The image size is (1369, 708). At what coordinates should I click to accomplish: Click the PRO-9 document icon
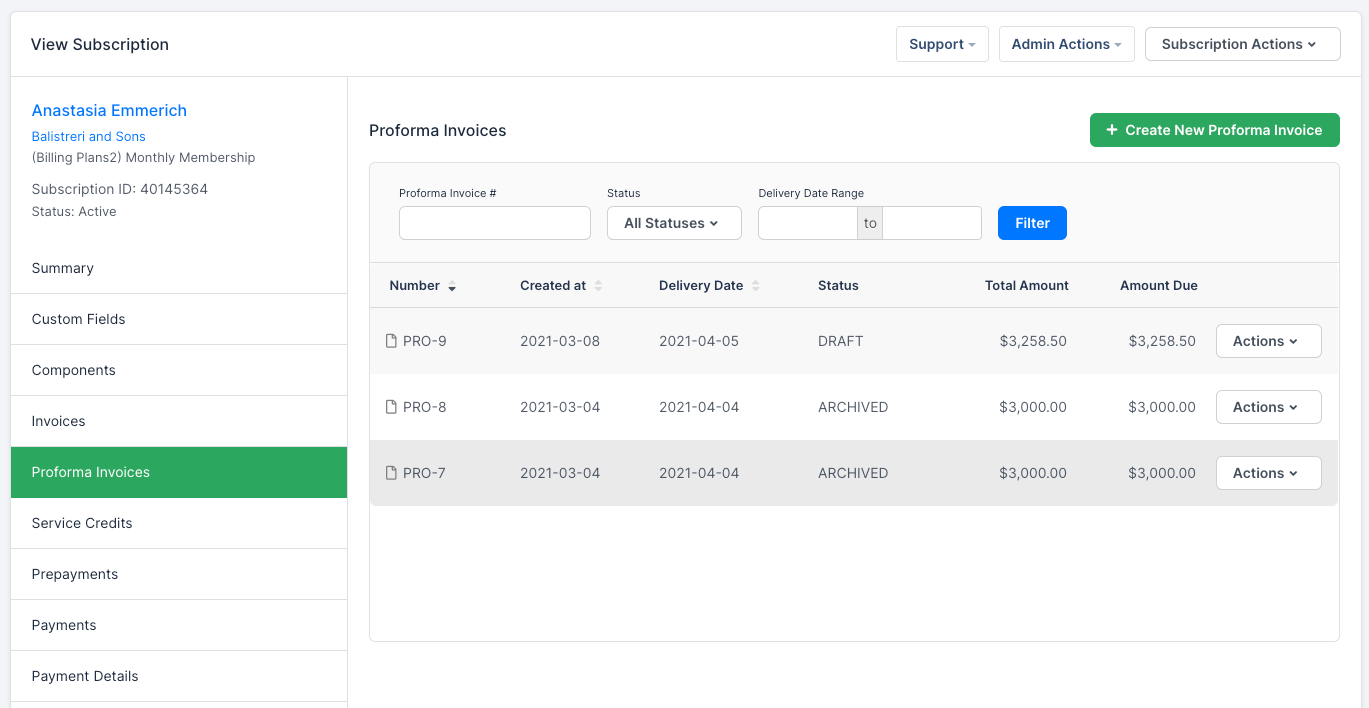click(x=392, y=341)
